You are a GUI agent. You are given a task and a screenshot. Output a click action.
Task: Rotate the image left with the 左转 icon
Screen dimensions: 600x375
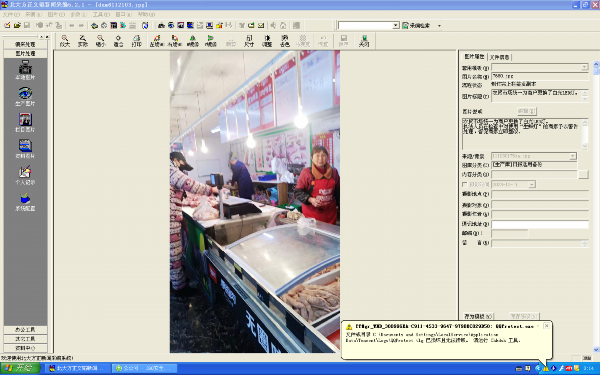tap(157, 41)
